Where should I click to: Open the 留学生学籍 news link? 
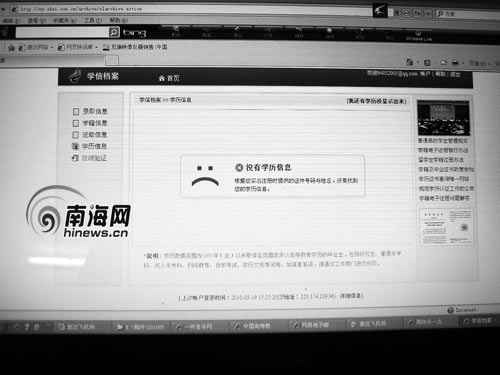[441, 160]
